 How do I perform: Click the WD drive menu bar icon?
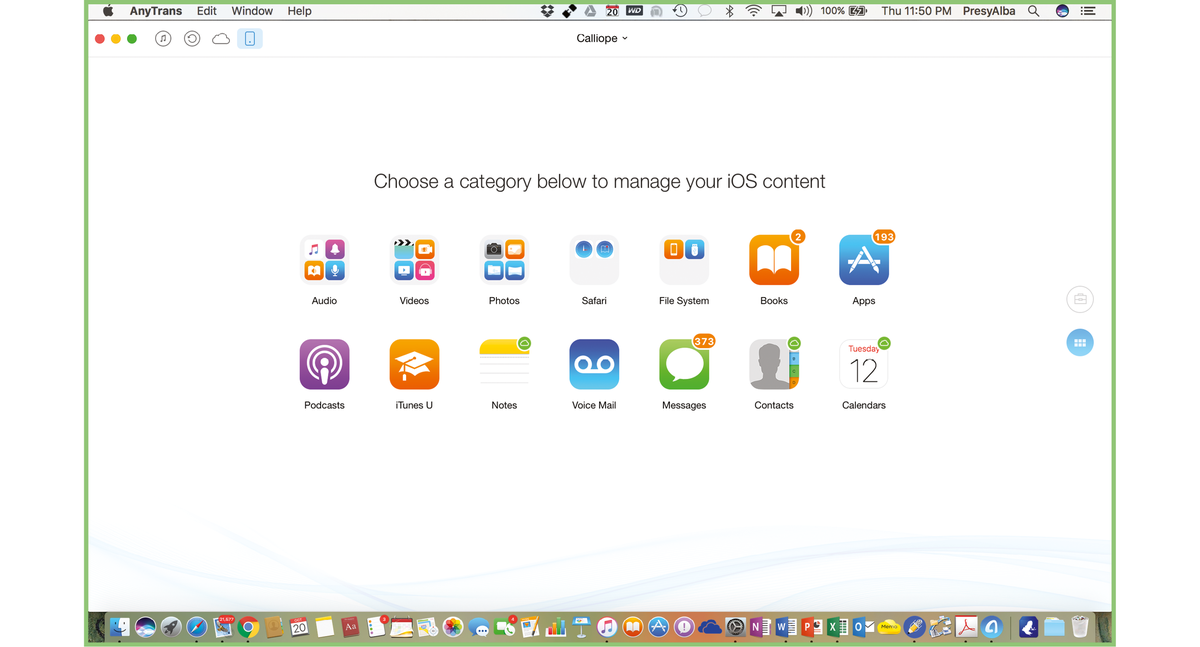[x=634, y=11]
